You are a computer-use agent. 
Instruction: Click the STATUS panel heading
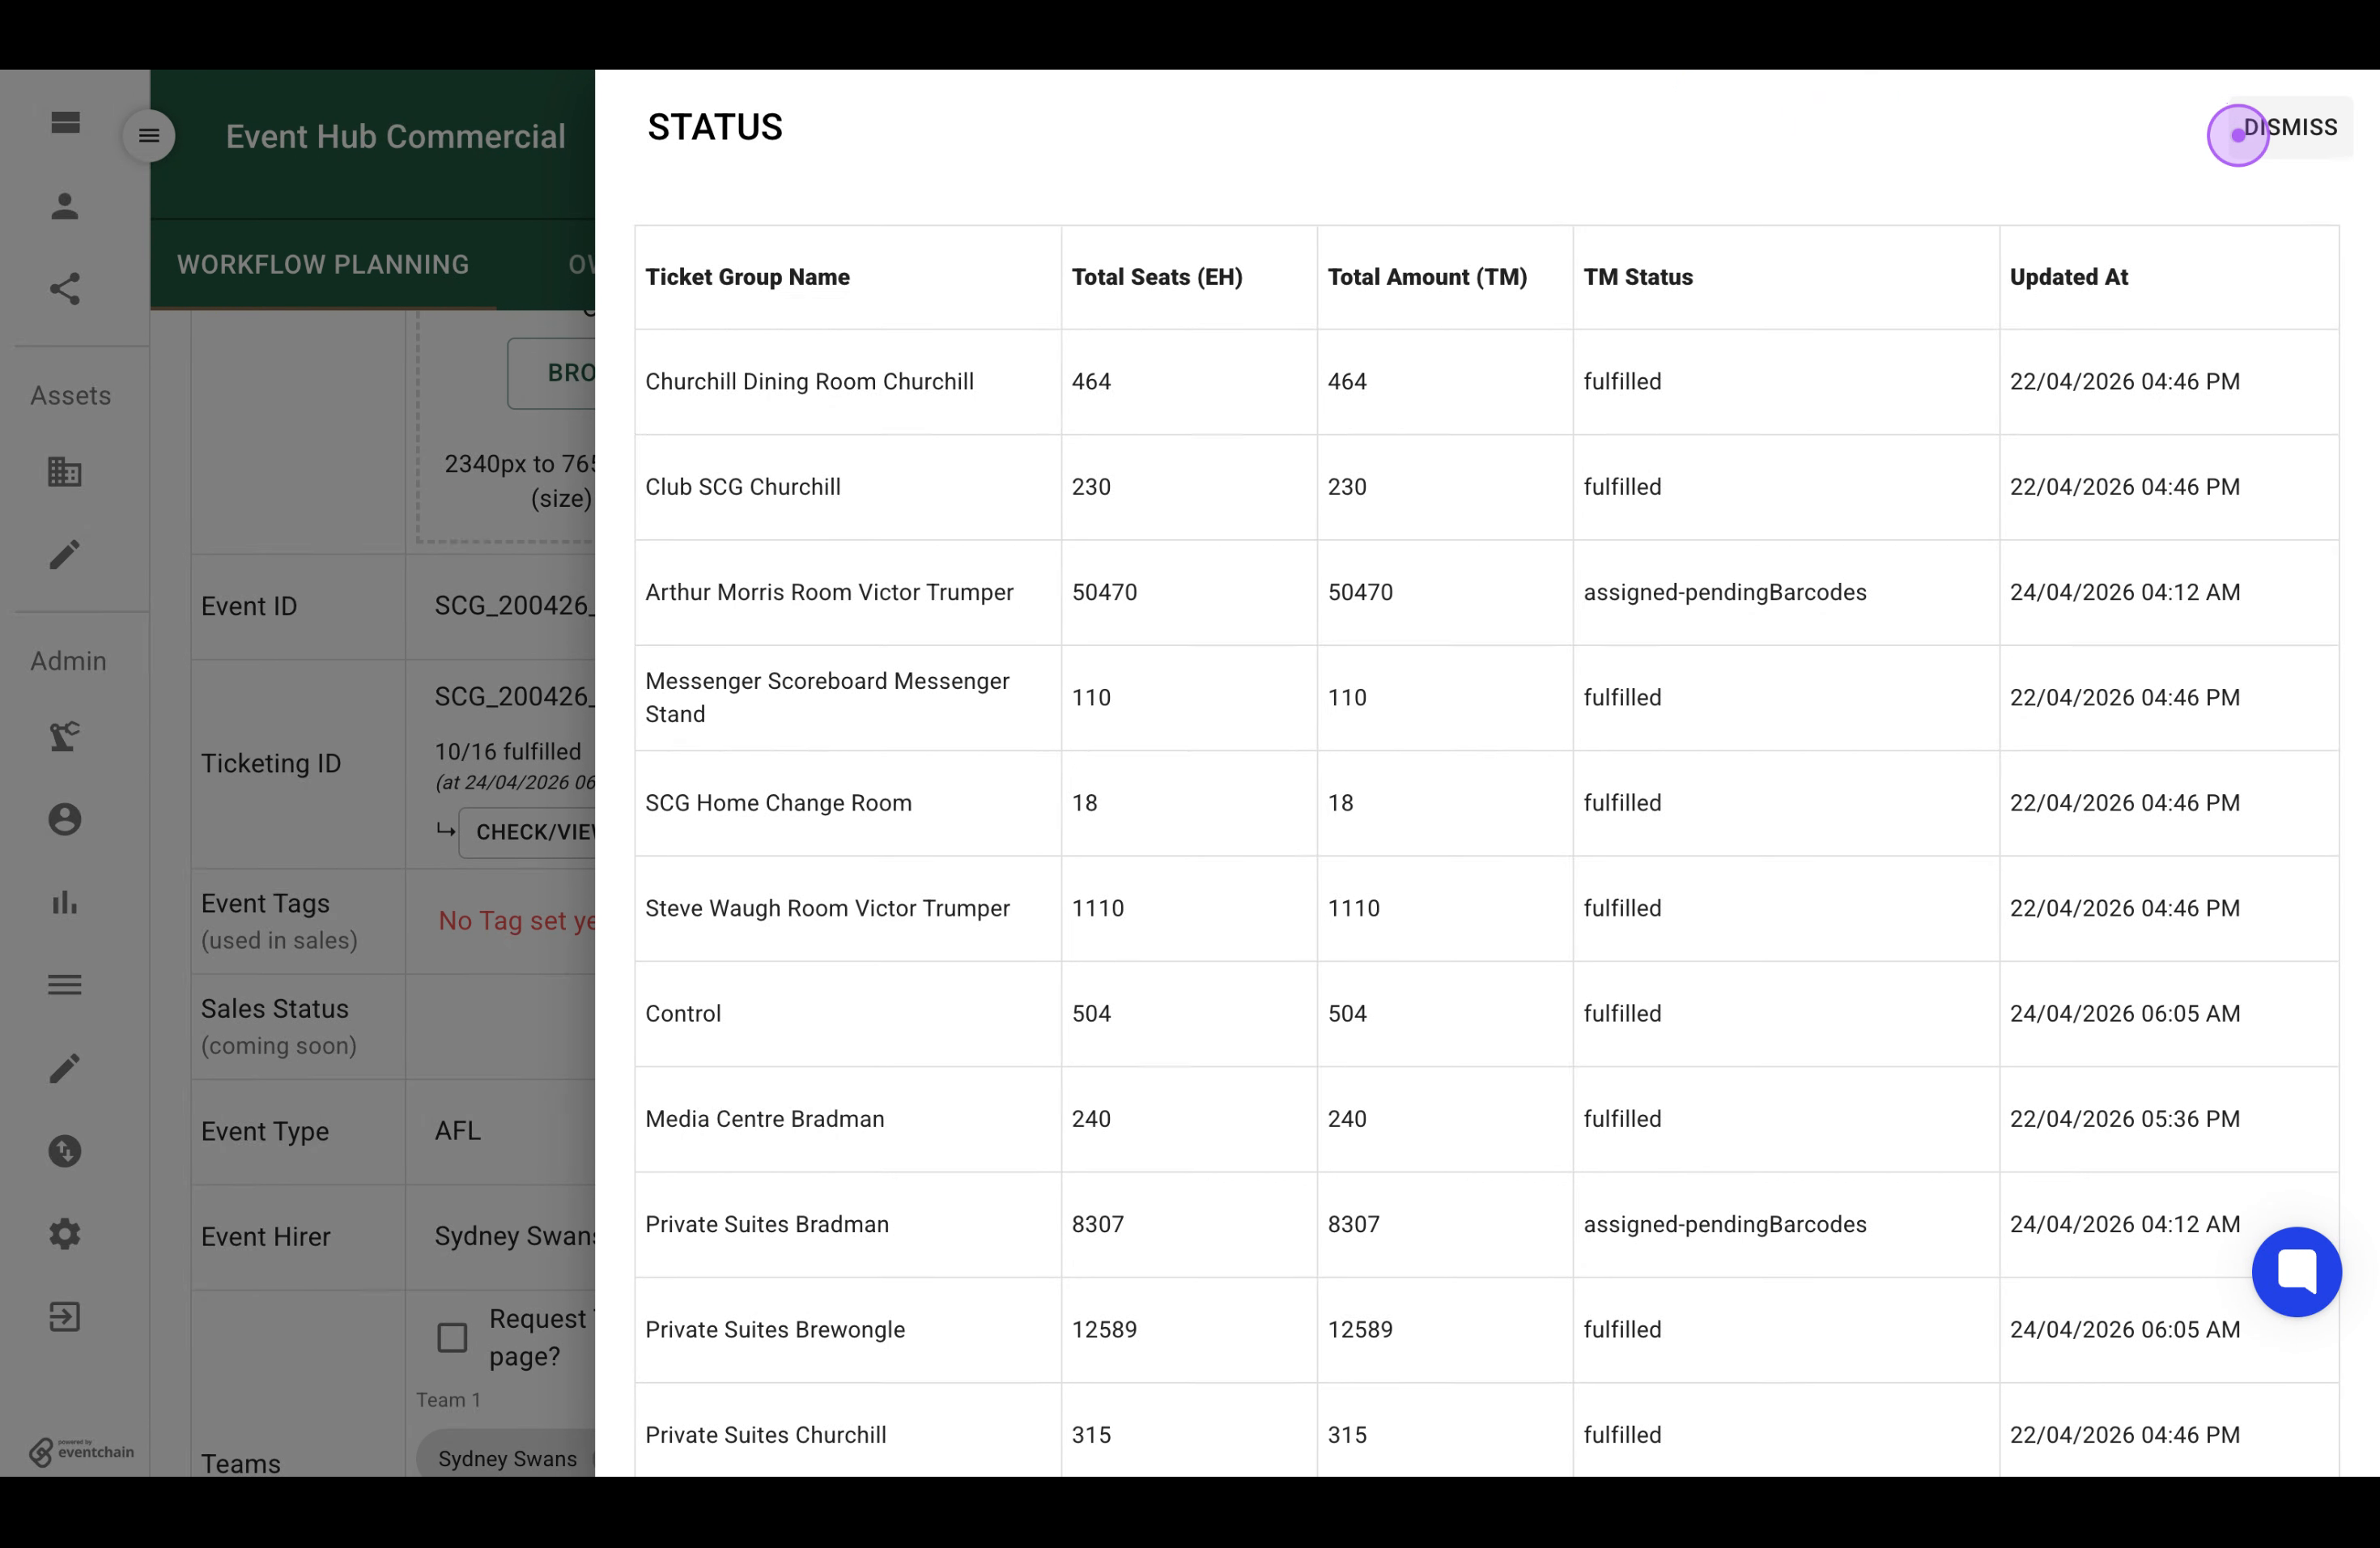coord(715,127)
